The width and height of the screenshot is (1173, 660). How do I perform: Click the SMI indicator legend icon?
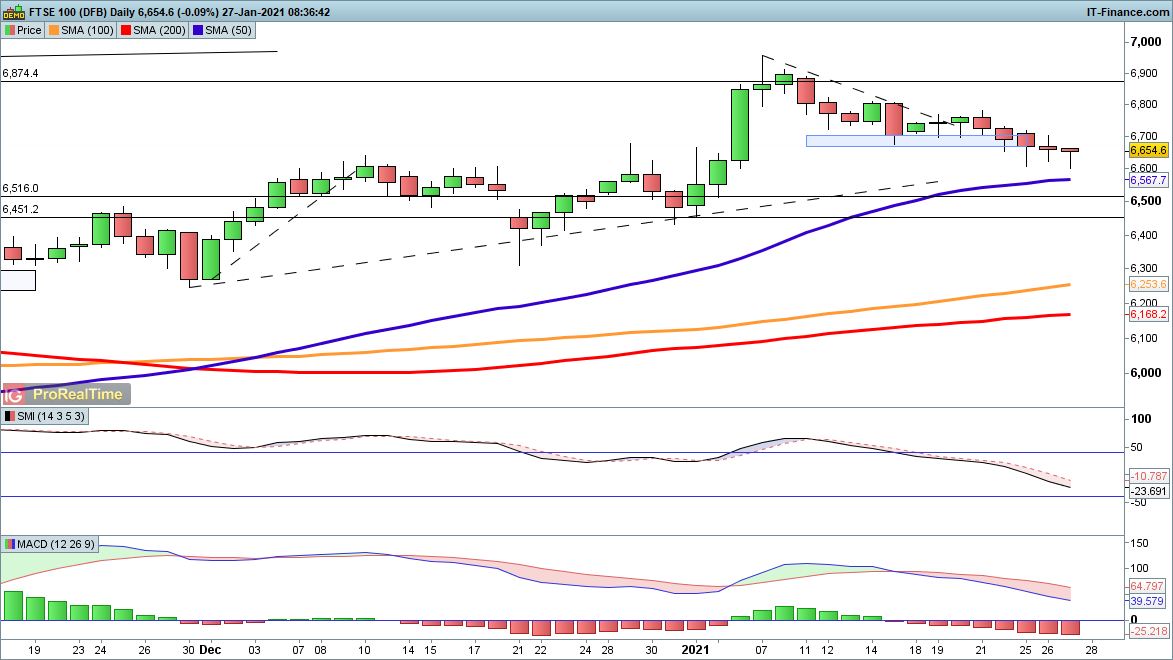(9, 416)
